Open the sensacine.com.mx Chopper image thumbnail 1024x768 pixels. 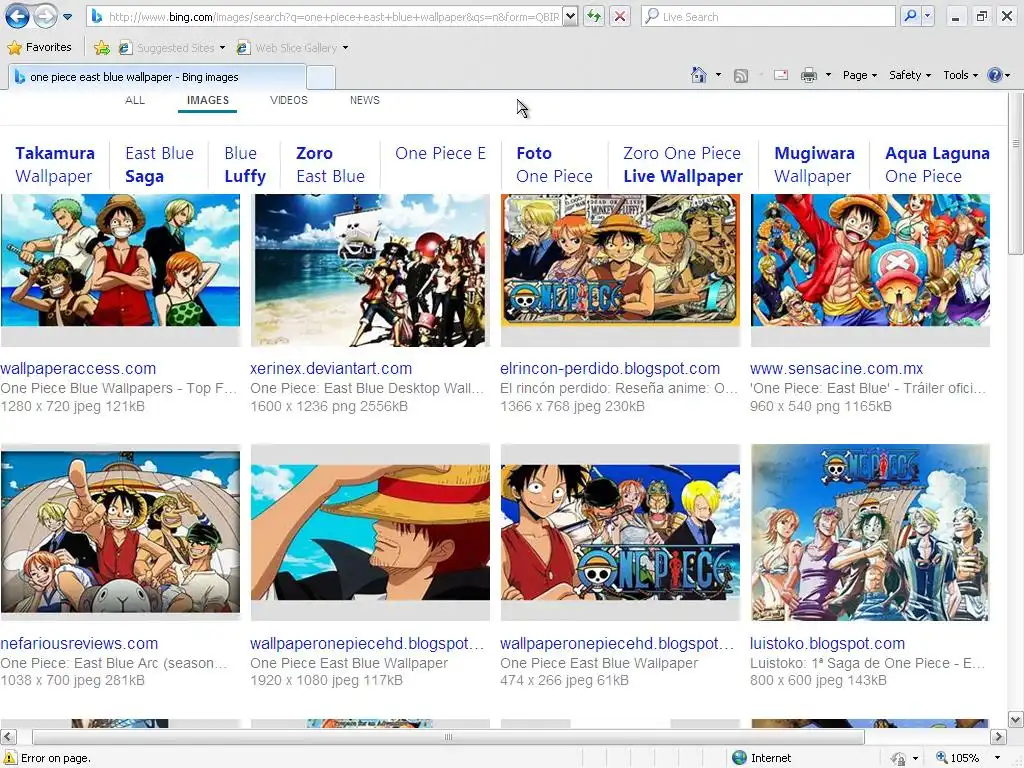[x=871, y=260]
